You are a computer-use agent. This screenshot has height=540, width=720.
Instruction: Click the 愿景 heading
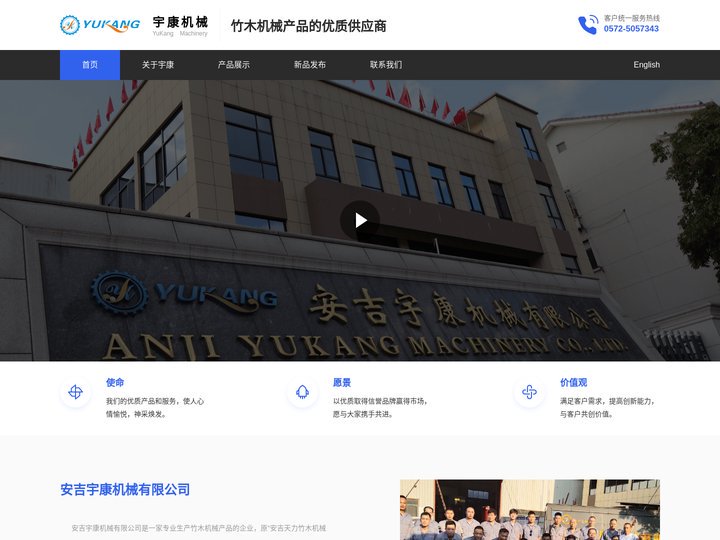click(342, 382)
